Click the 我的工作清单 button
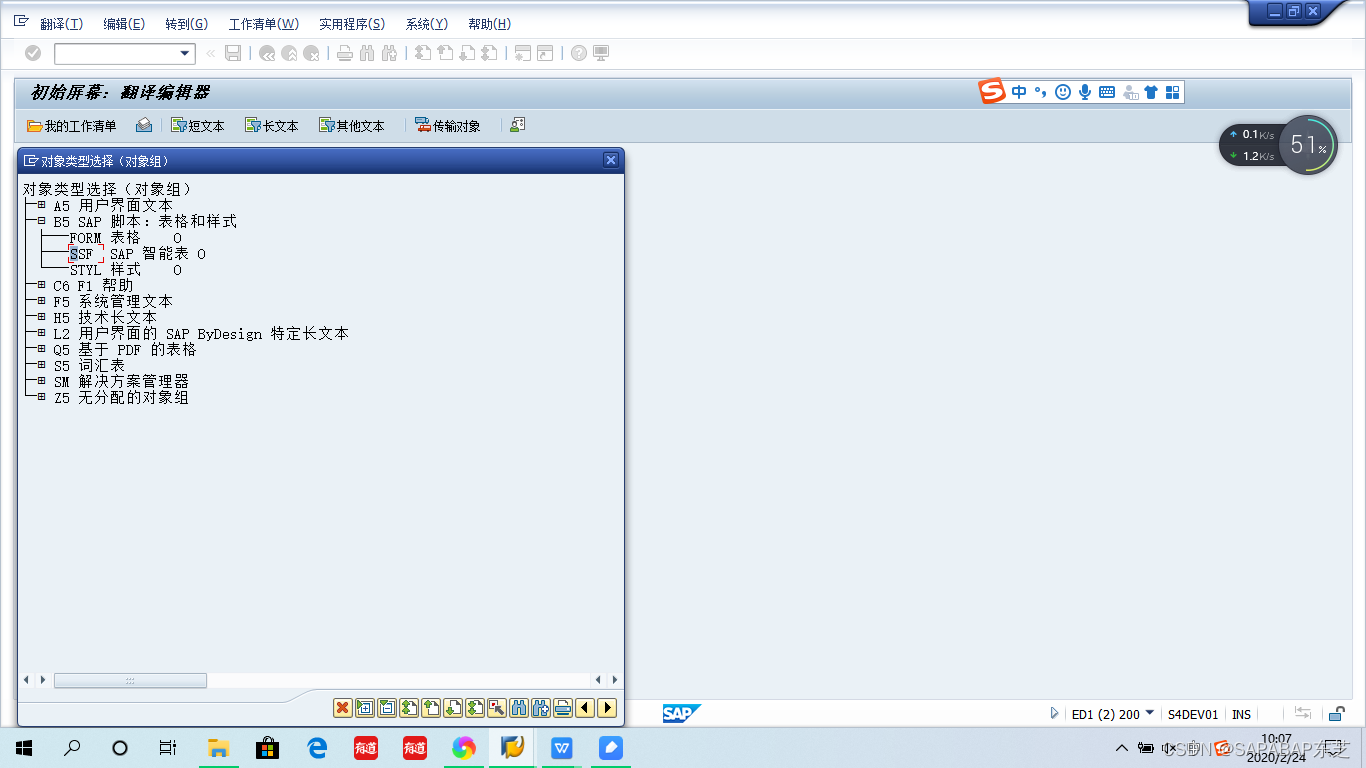Image resolution: width=1366 pixels, height=768 pixels. coord(72,126)
